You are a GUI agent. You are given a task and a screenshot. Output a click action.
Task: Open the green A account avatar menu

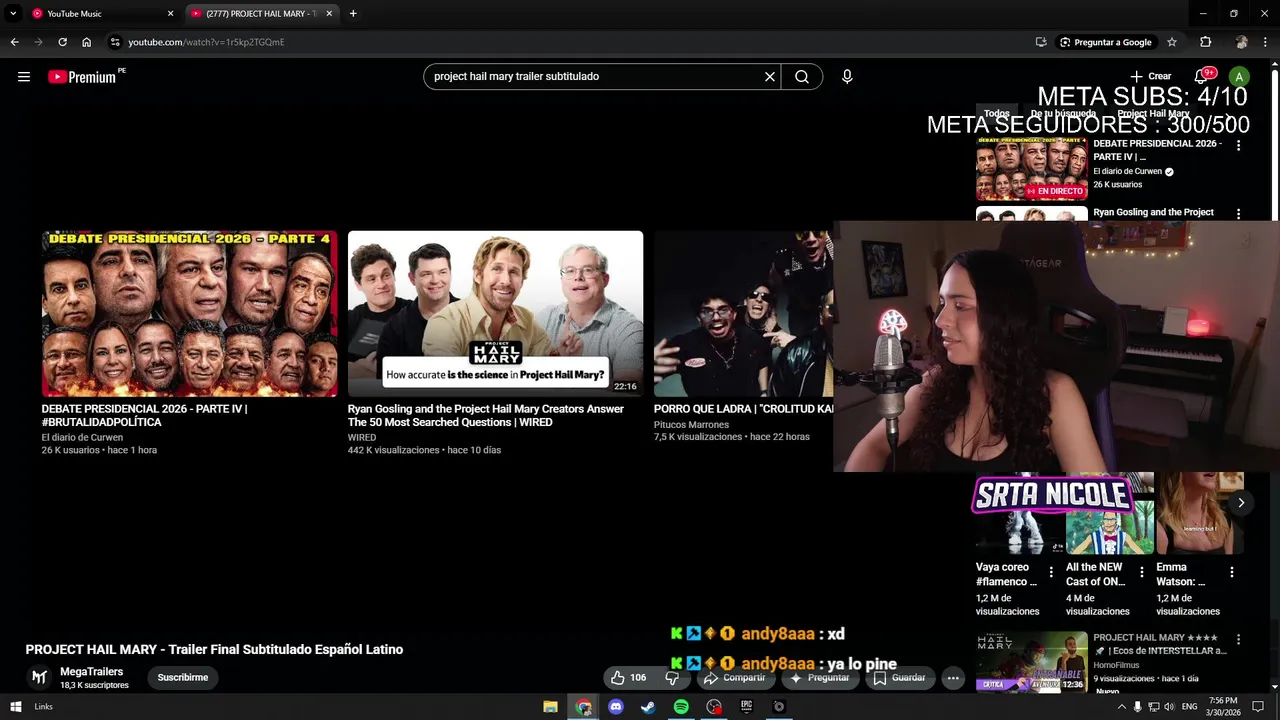(1239, 77)
